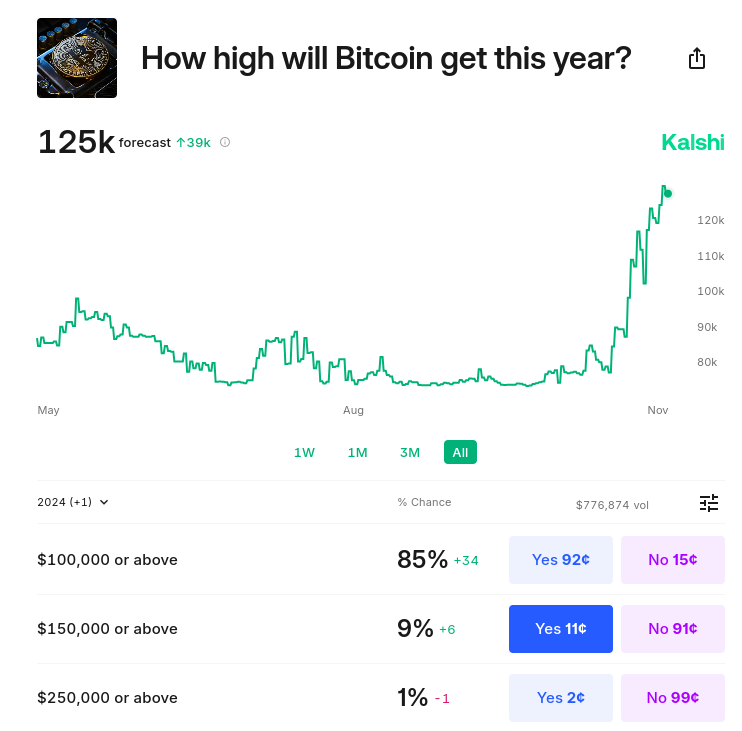Open the filter settings sliders icon
The image size is (742, 731).
pyautogui.click(x=708, y=503)
